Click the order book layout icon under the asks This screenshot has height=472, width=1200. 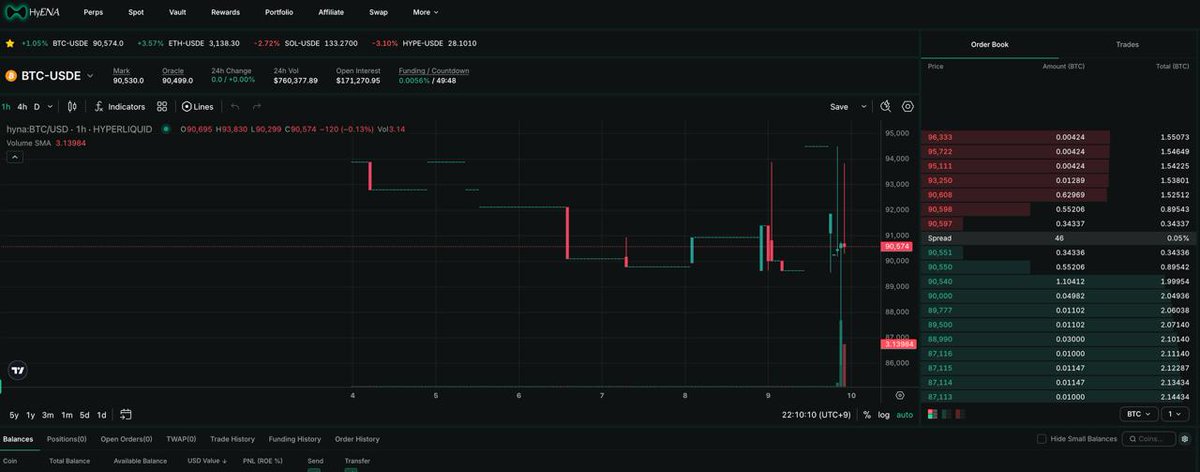tap(933, 414)
